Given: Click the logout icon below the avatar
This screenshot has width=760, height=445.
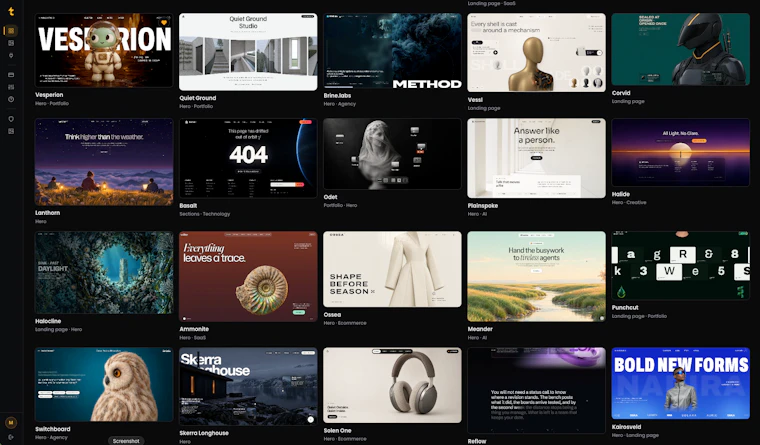Looking at the screenshot, I should tap(11, 437).
